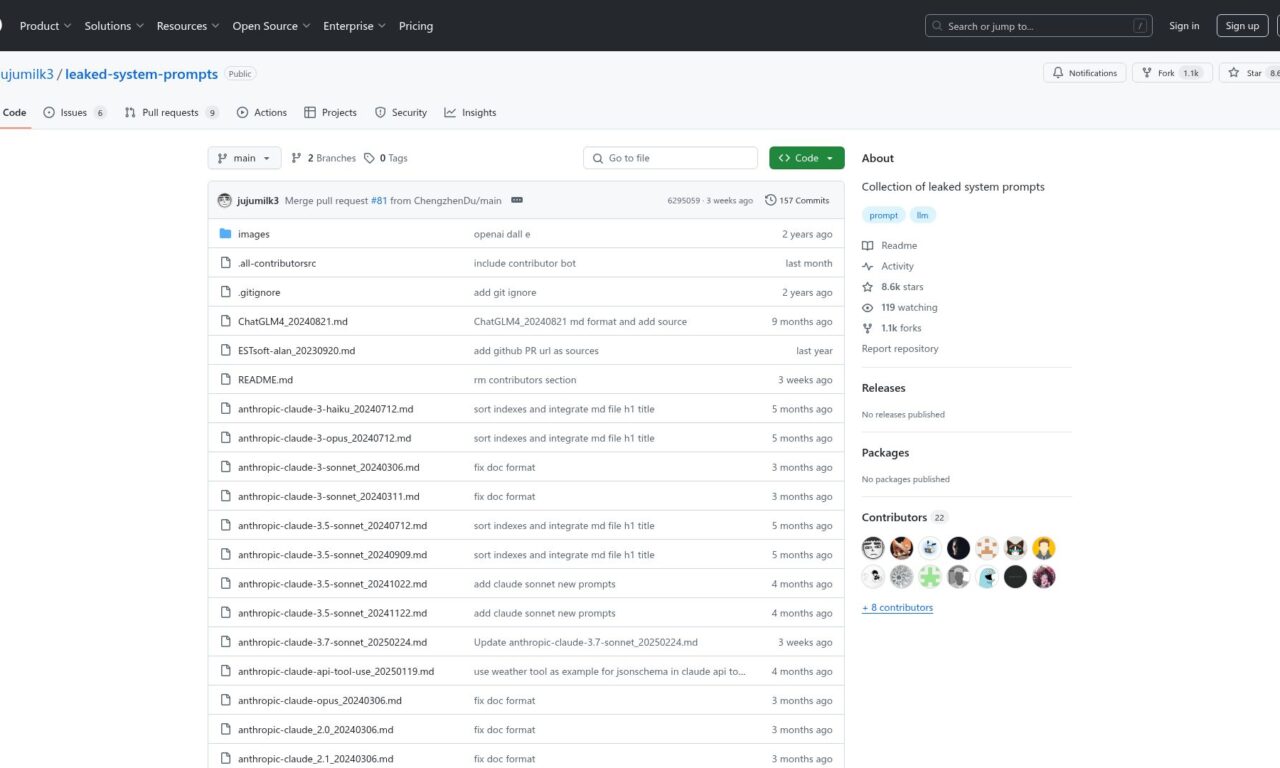Switch to the Actions tab
This screenshot has height=768, width=1280.
[262, 113]
